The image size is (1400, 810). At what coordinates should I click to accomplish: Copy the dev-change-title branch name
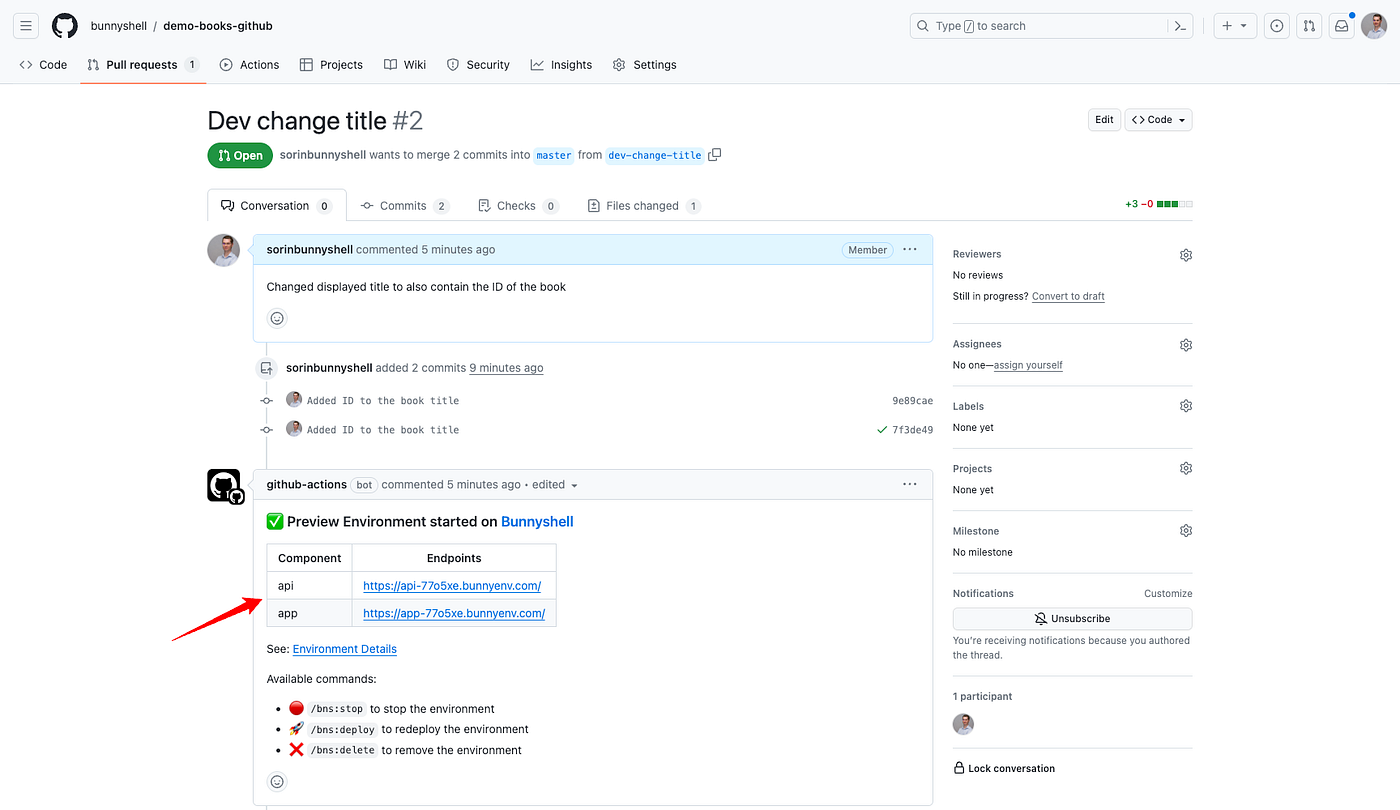coord(715,155)
